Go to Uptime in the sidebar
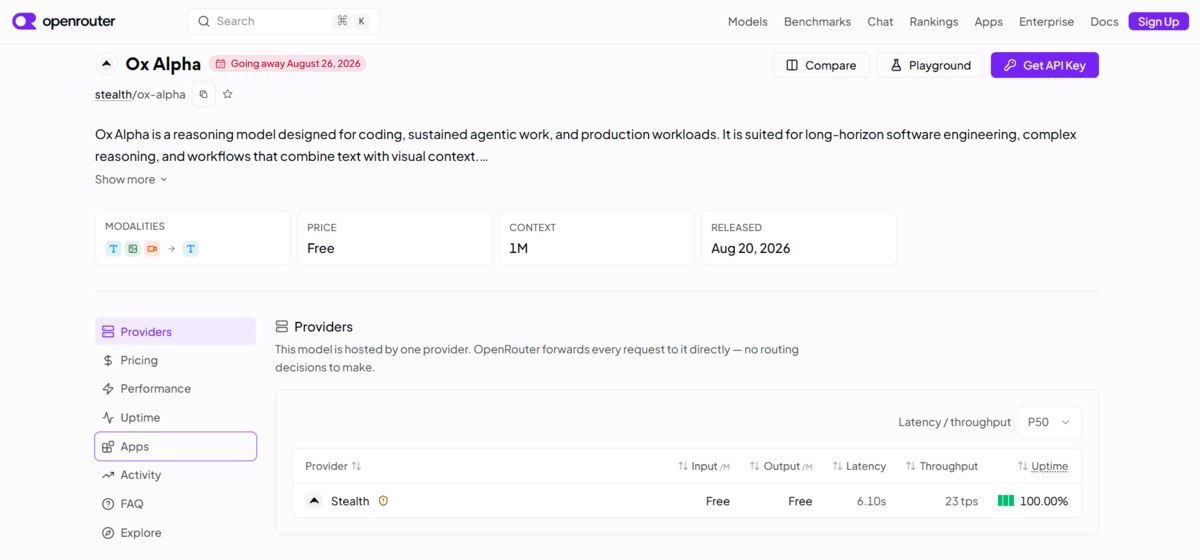Viewport: 1200px width, 560px height. tap(175, 418)
